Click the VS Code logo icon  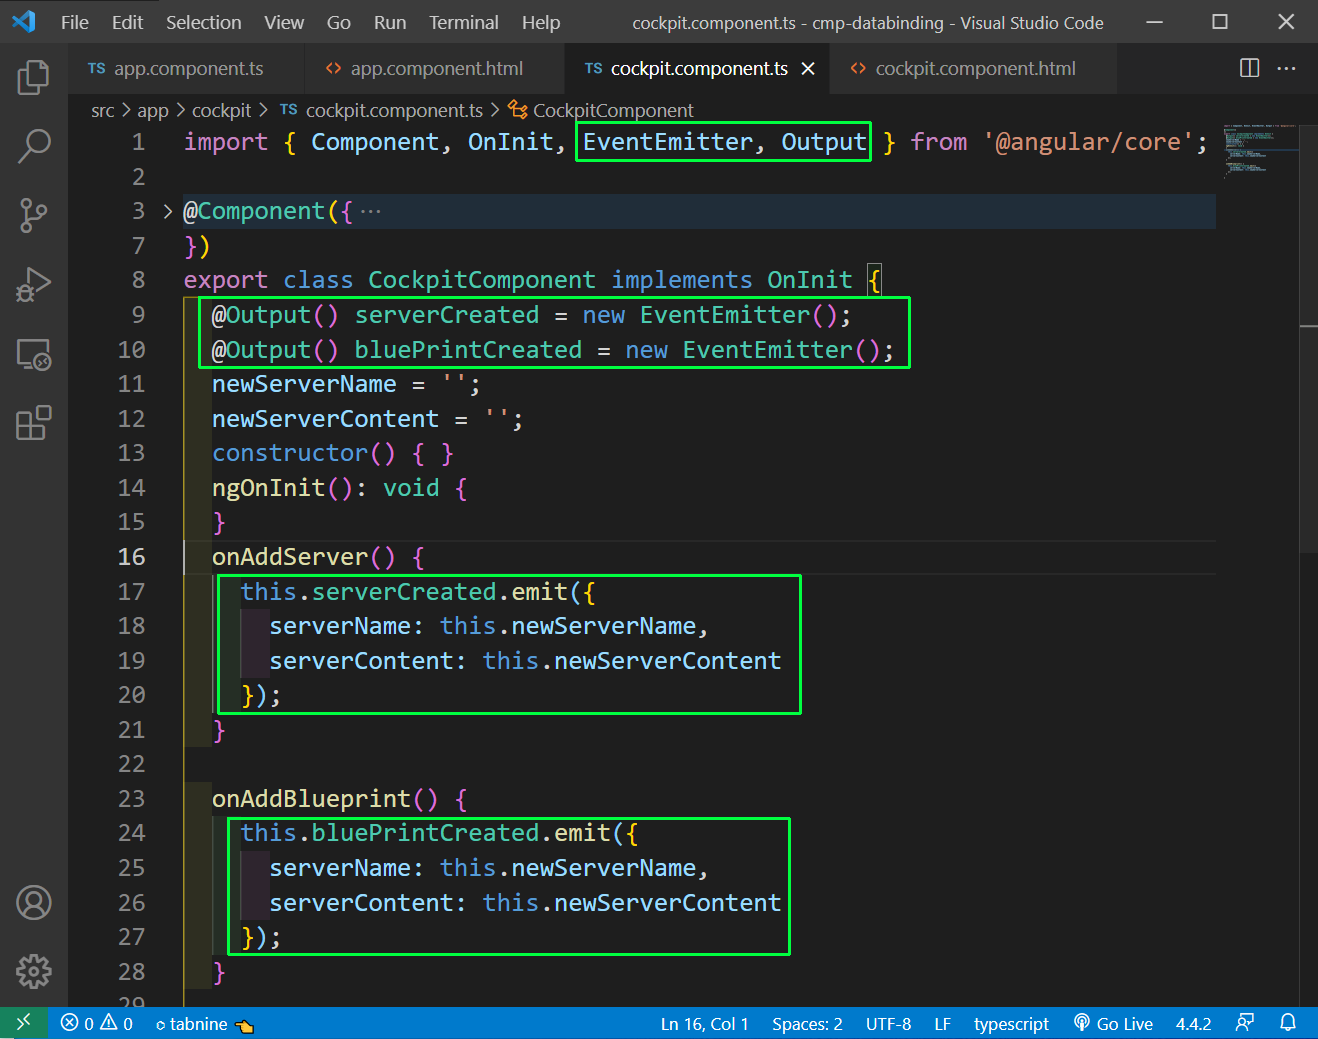pos(24,21)
